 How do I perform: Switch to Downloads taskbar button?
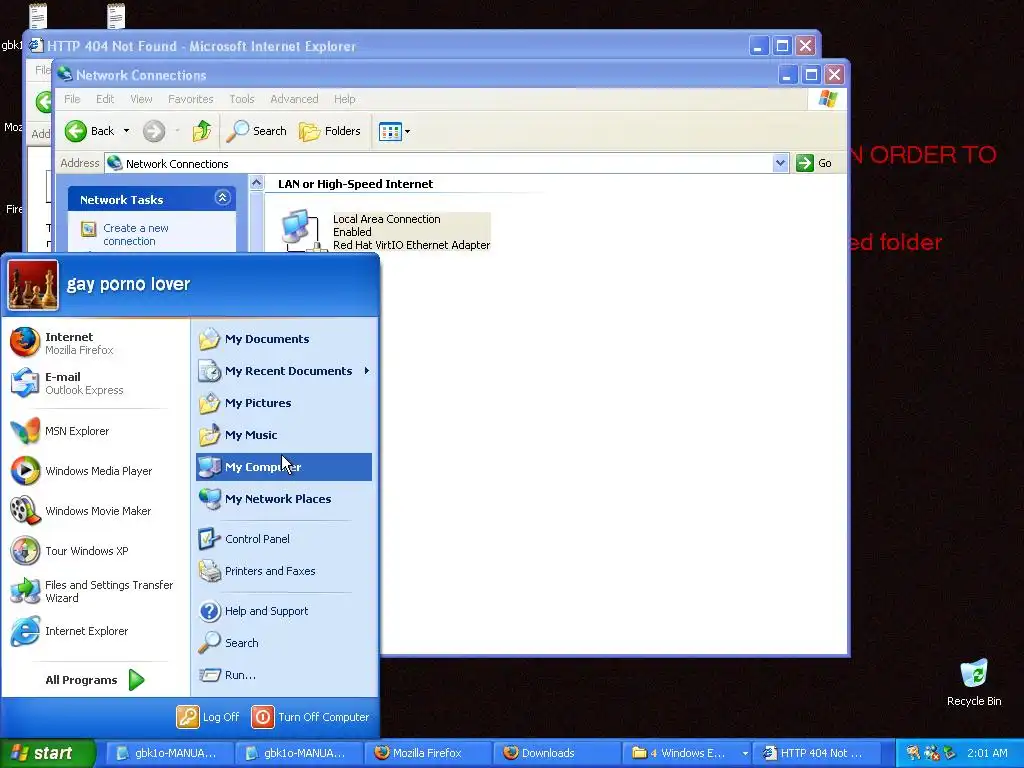[557, 753]
